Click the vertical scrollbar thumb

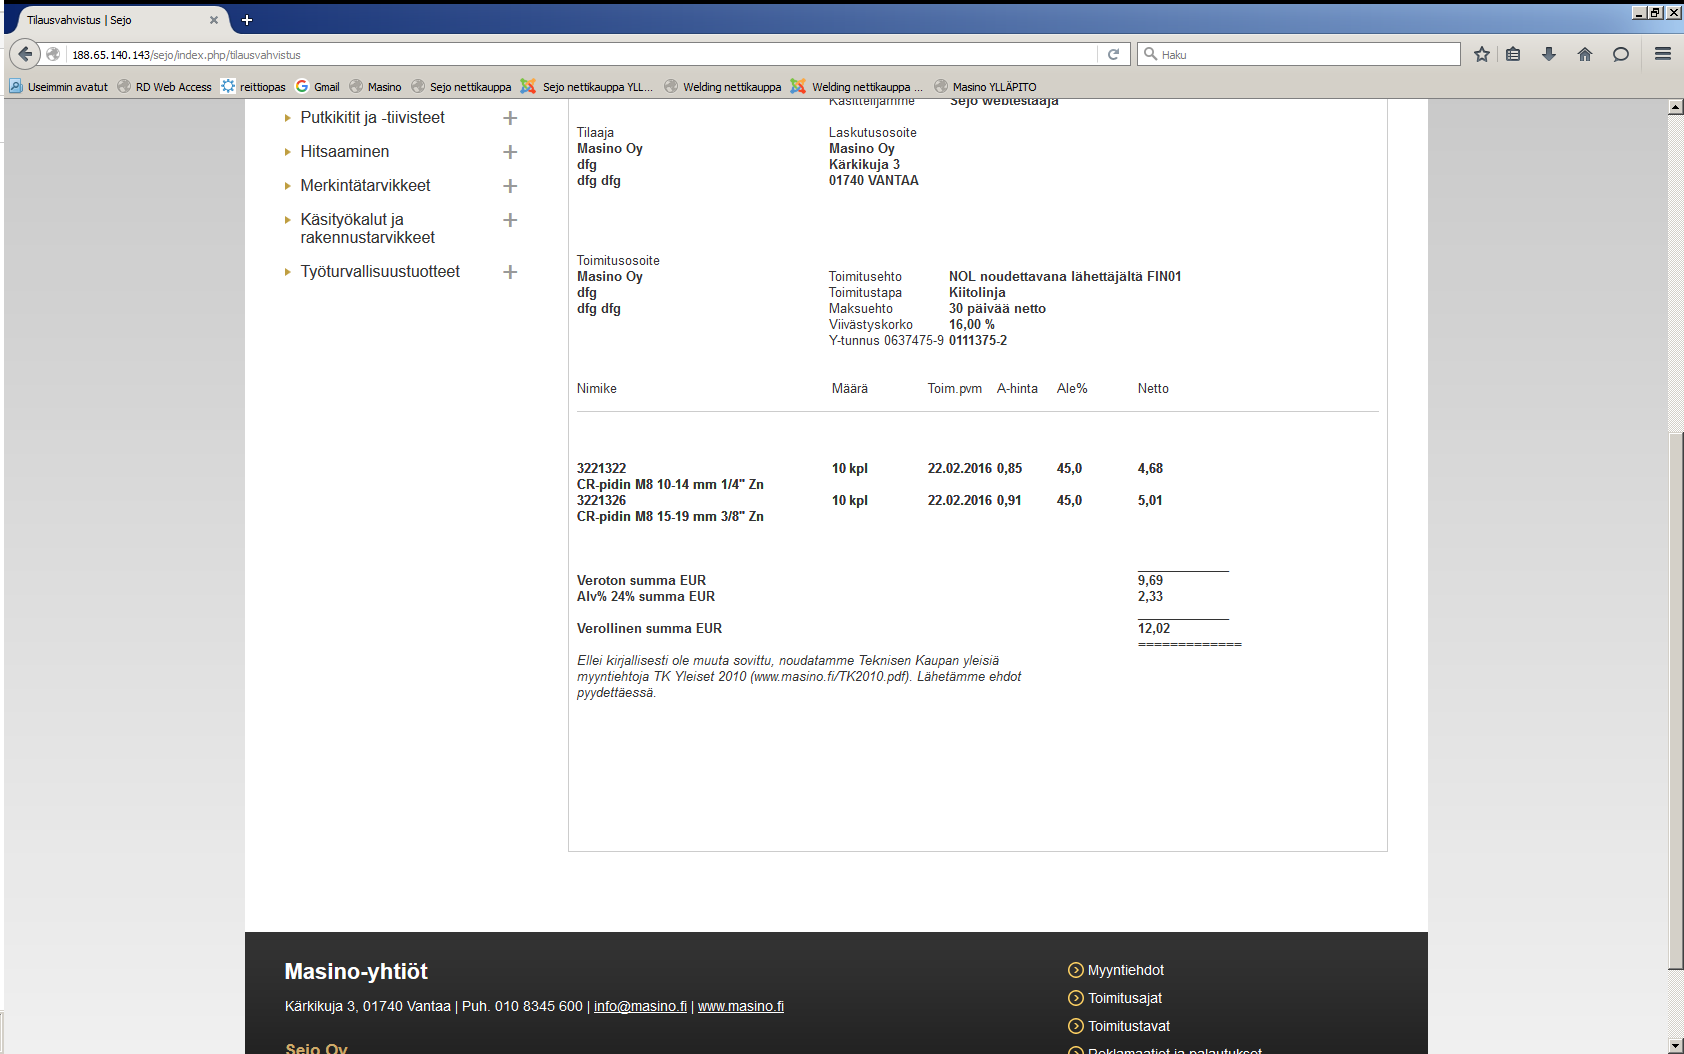point(1675,700)
